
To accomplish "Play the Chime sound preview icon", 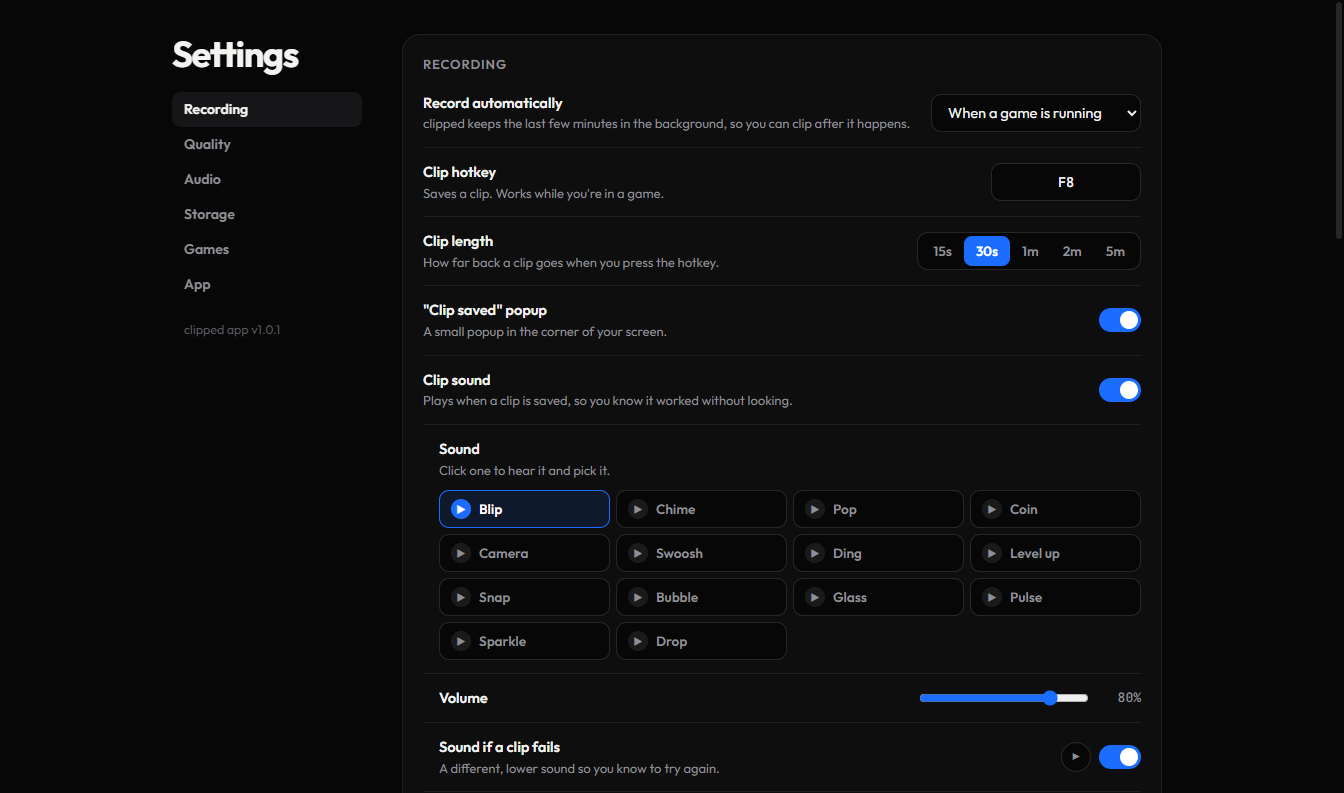I will [638, 509].
